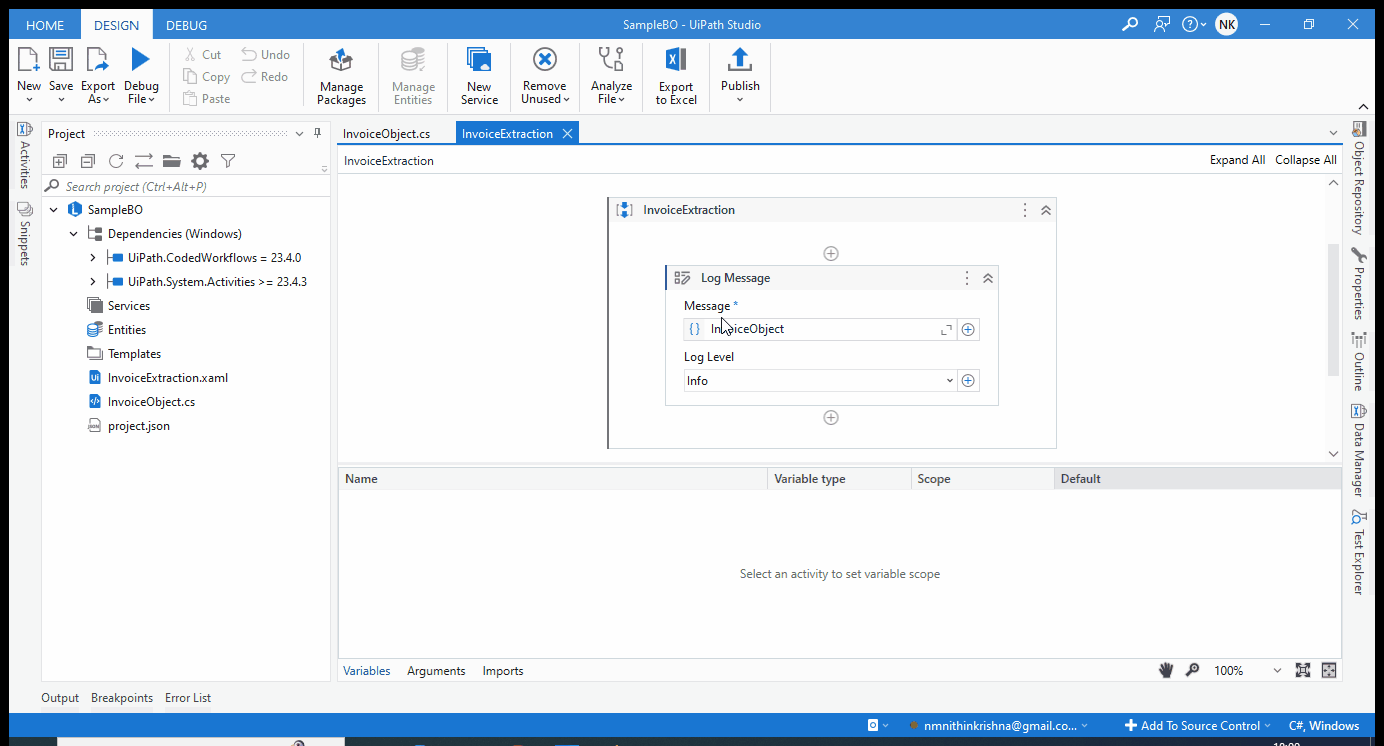Refresh the Project panel

(116, 161)
